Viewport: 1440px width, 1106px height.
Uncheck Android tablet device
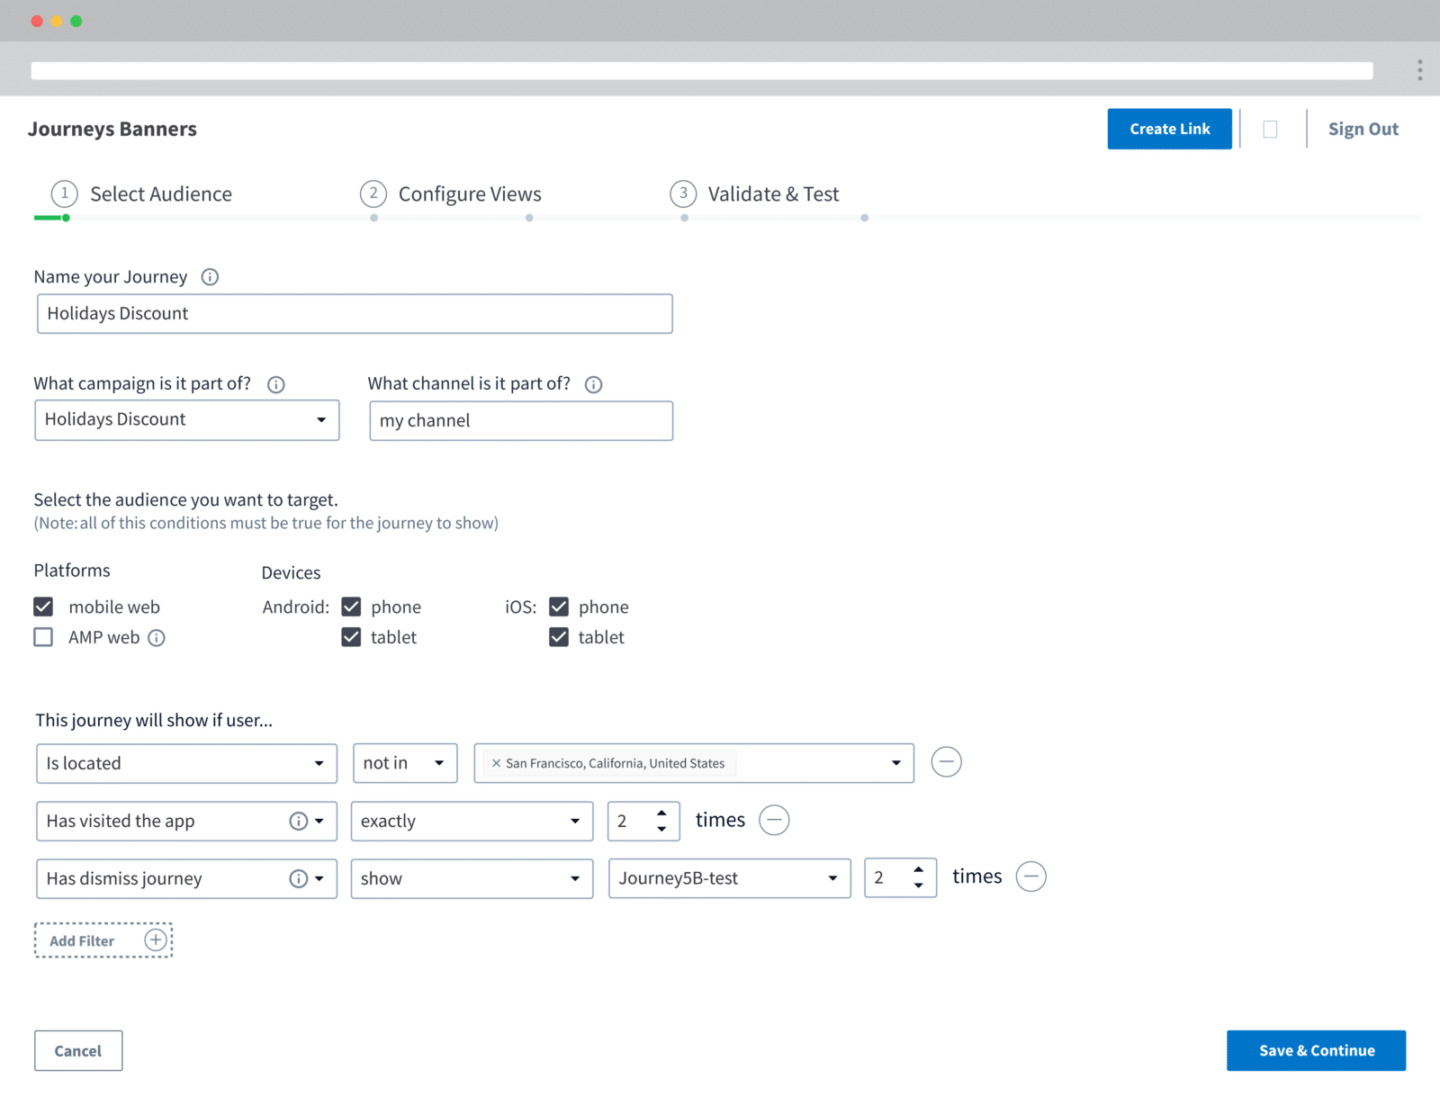click(351, 637)
